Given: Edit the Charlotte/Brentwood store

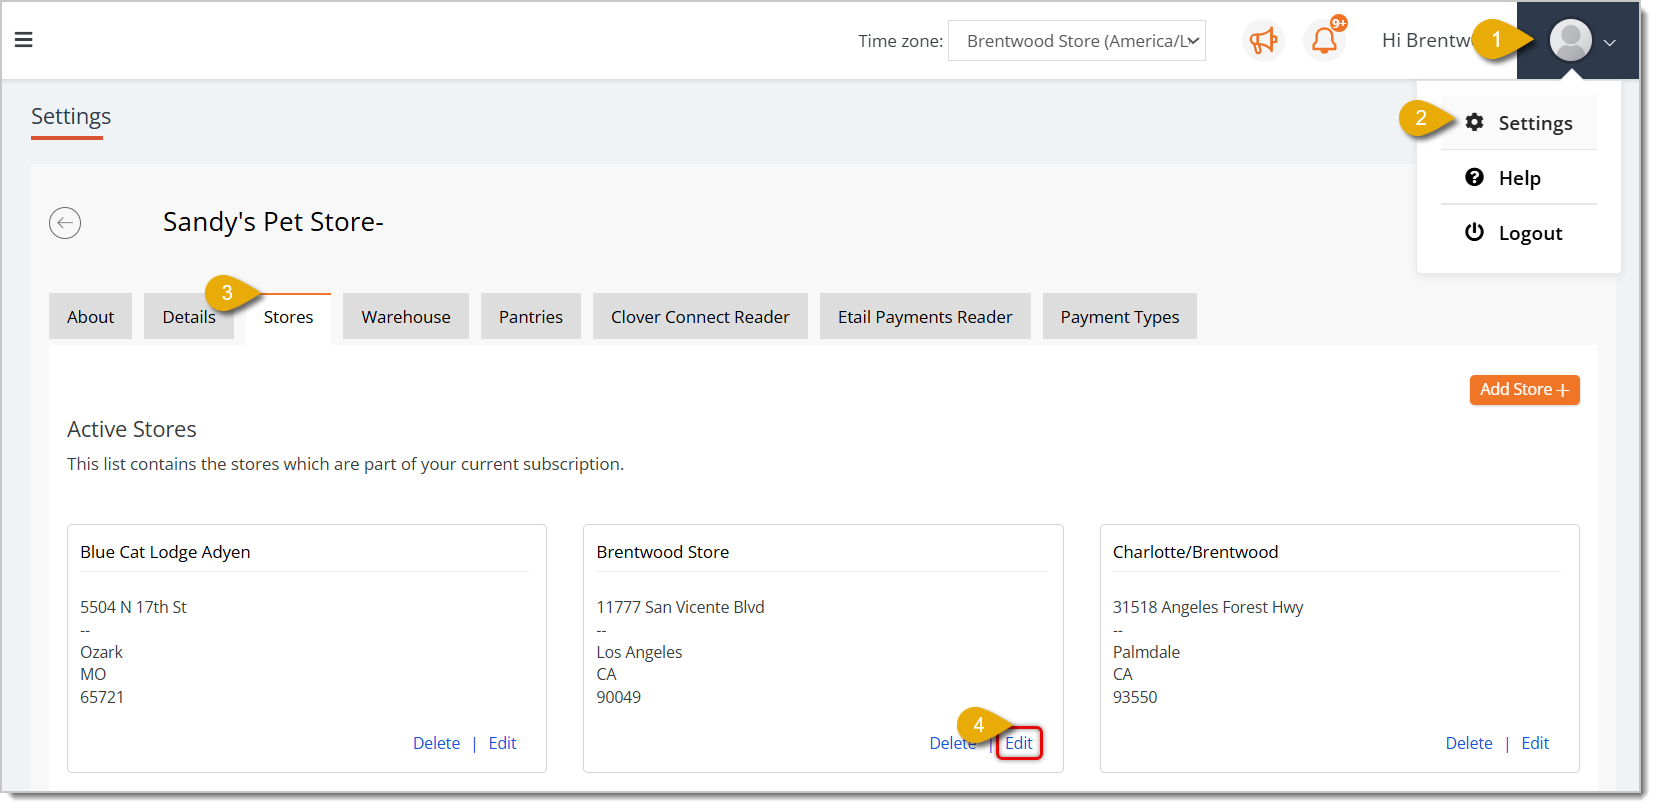Looking at the screenshot, I should (x=1535, y=743).
